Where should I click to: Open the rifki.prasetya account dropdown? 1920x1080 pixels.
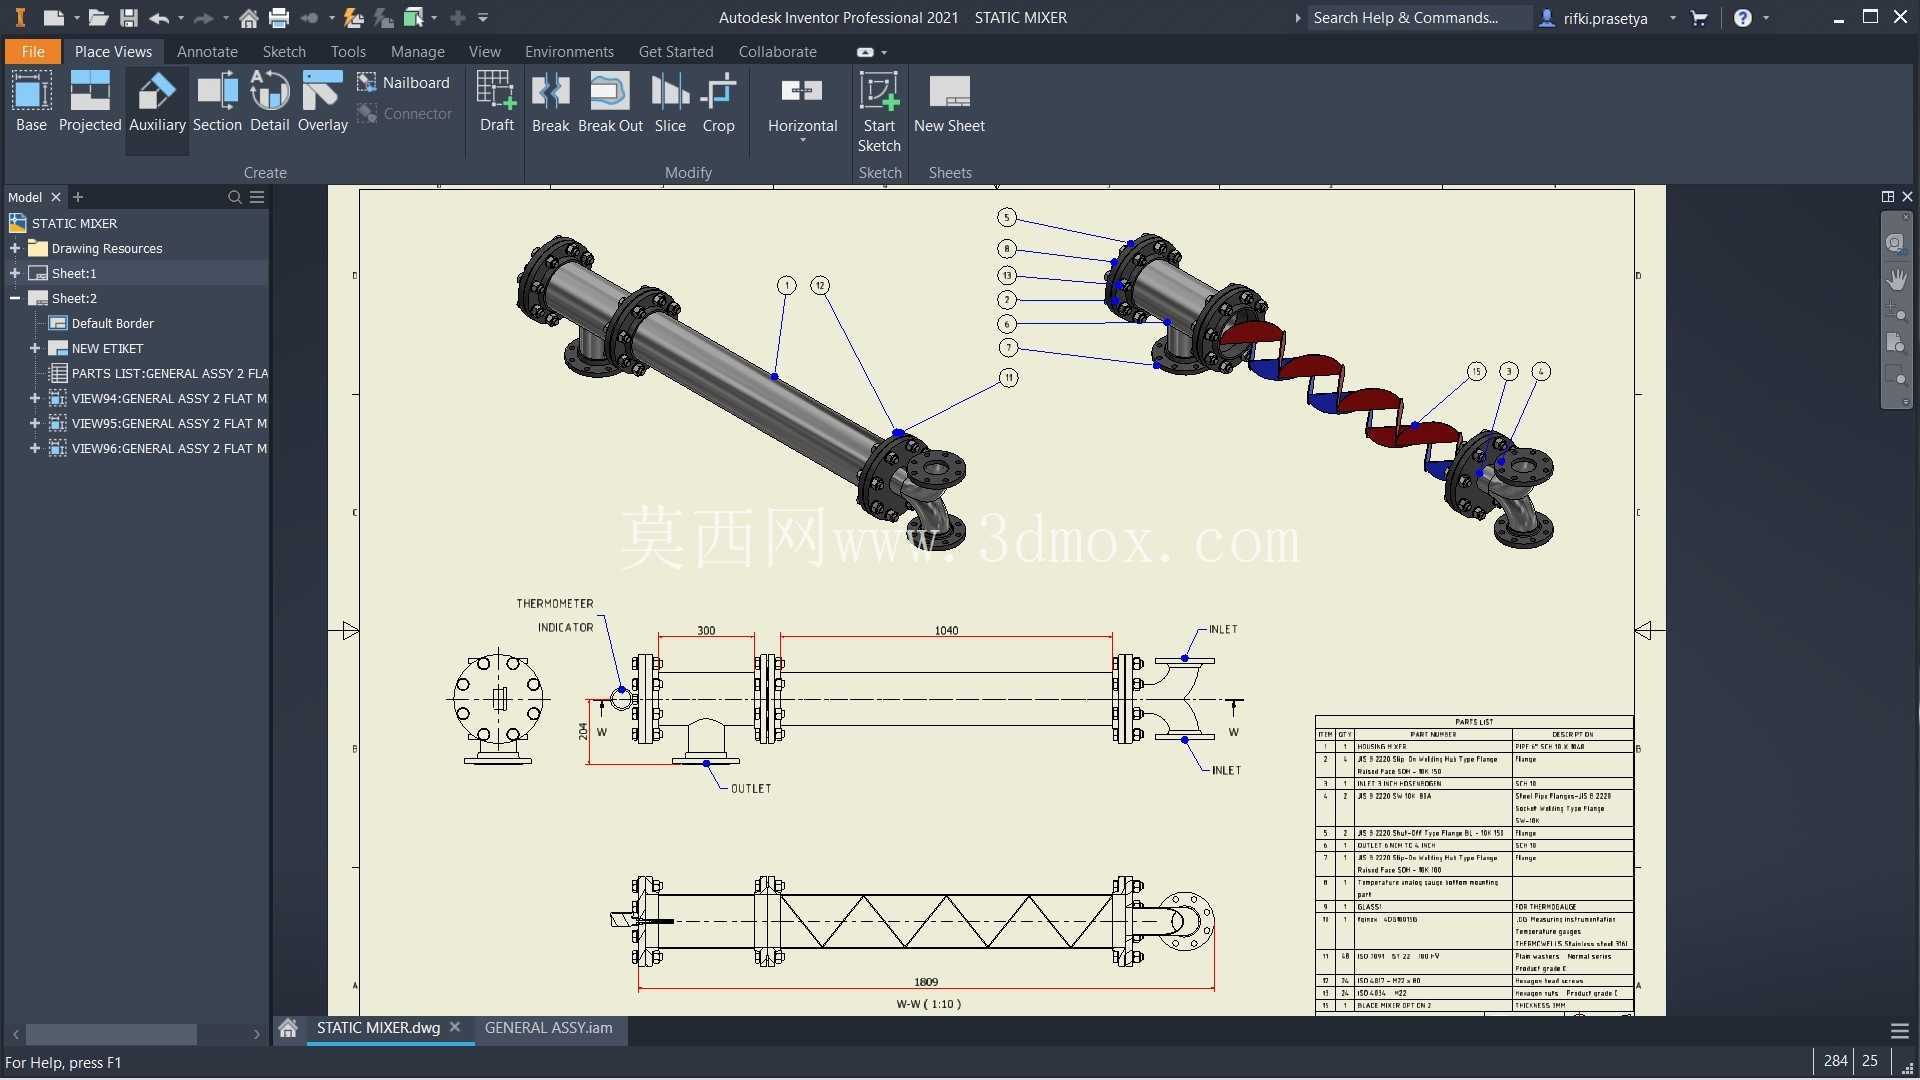1673,18
